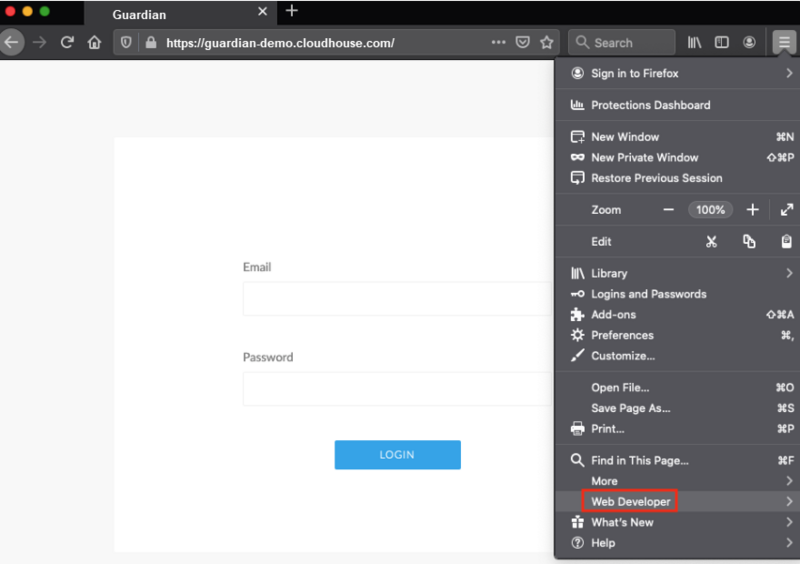Select New Private Window menu item

point(644,157)
